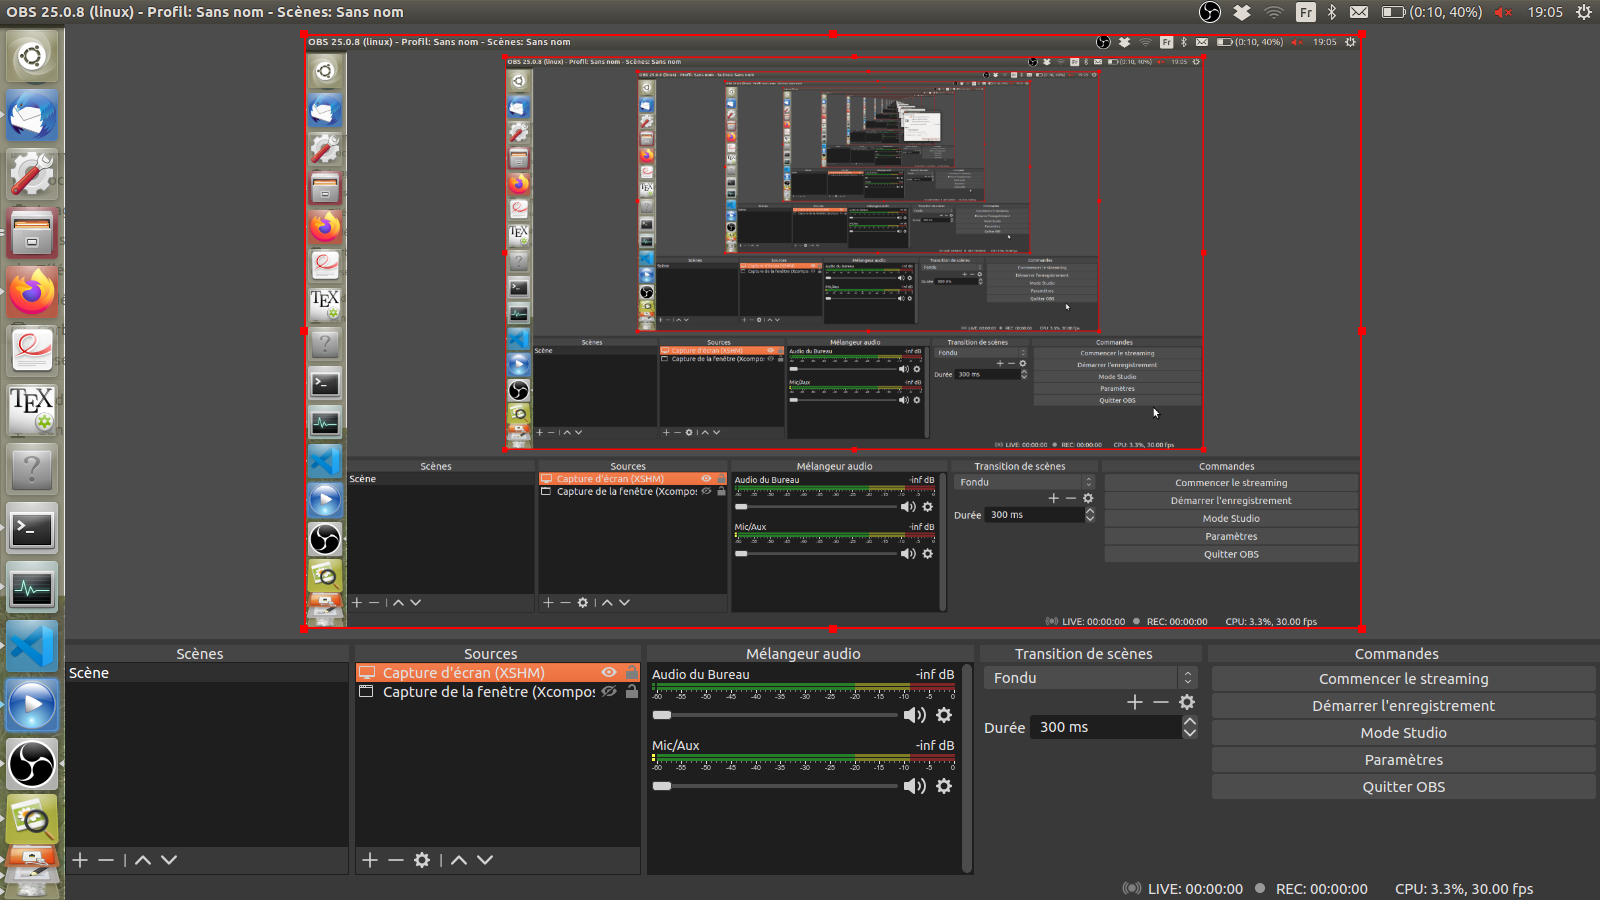Remove the selected source with the minus icon
The width and height of the screenshot is (1600, 900).
coord(396,860)
